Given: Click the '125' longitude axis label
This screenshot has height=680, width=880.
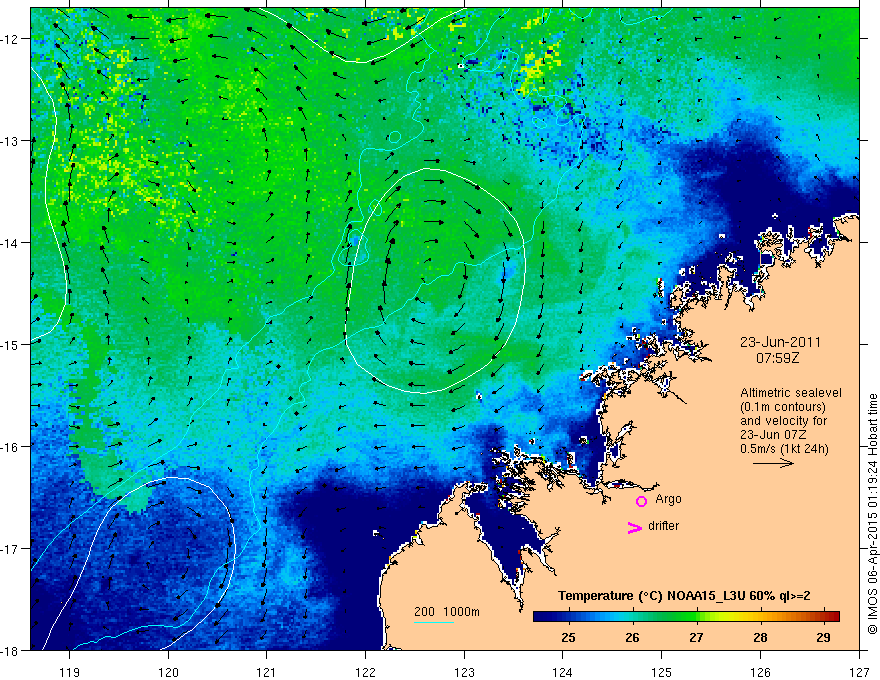Looking at the screenshot, I should click(x=662, y=672).
